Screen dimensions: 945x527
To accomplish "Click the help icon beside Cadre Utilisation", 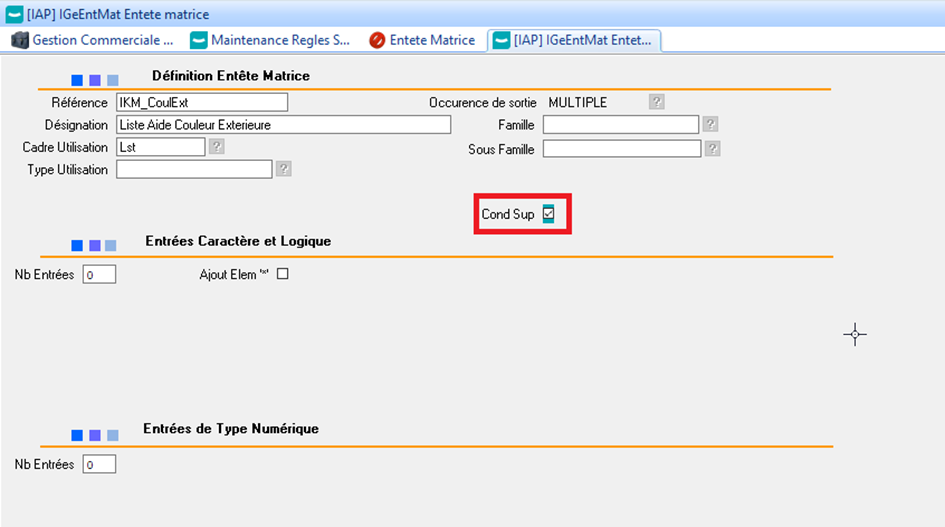I will pyautogui.click(x=216, y=147).
